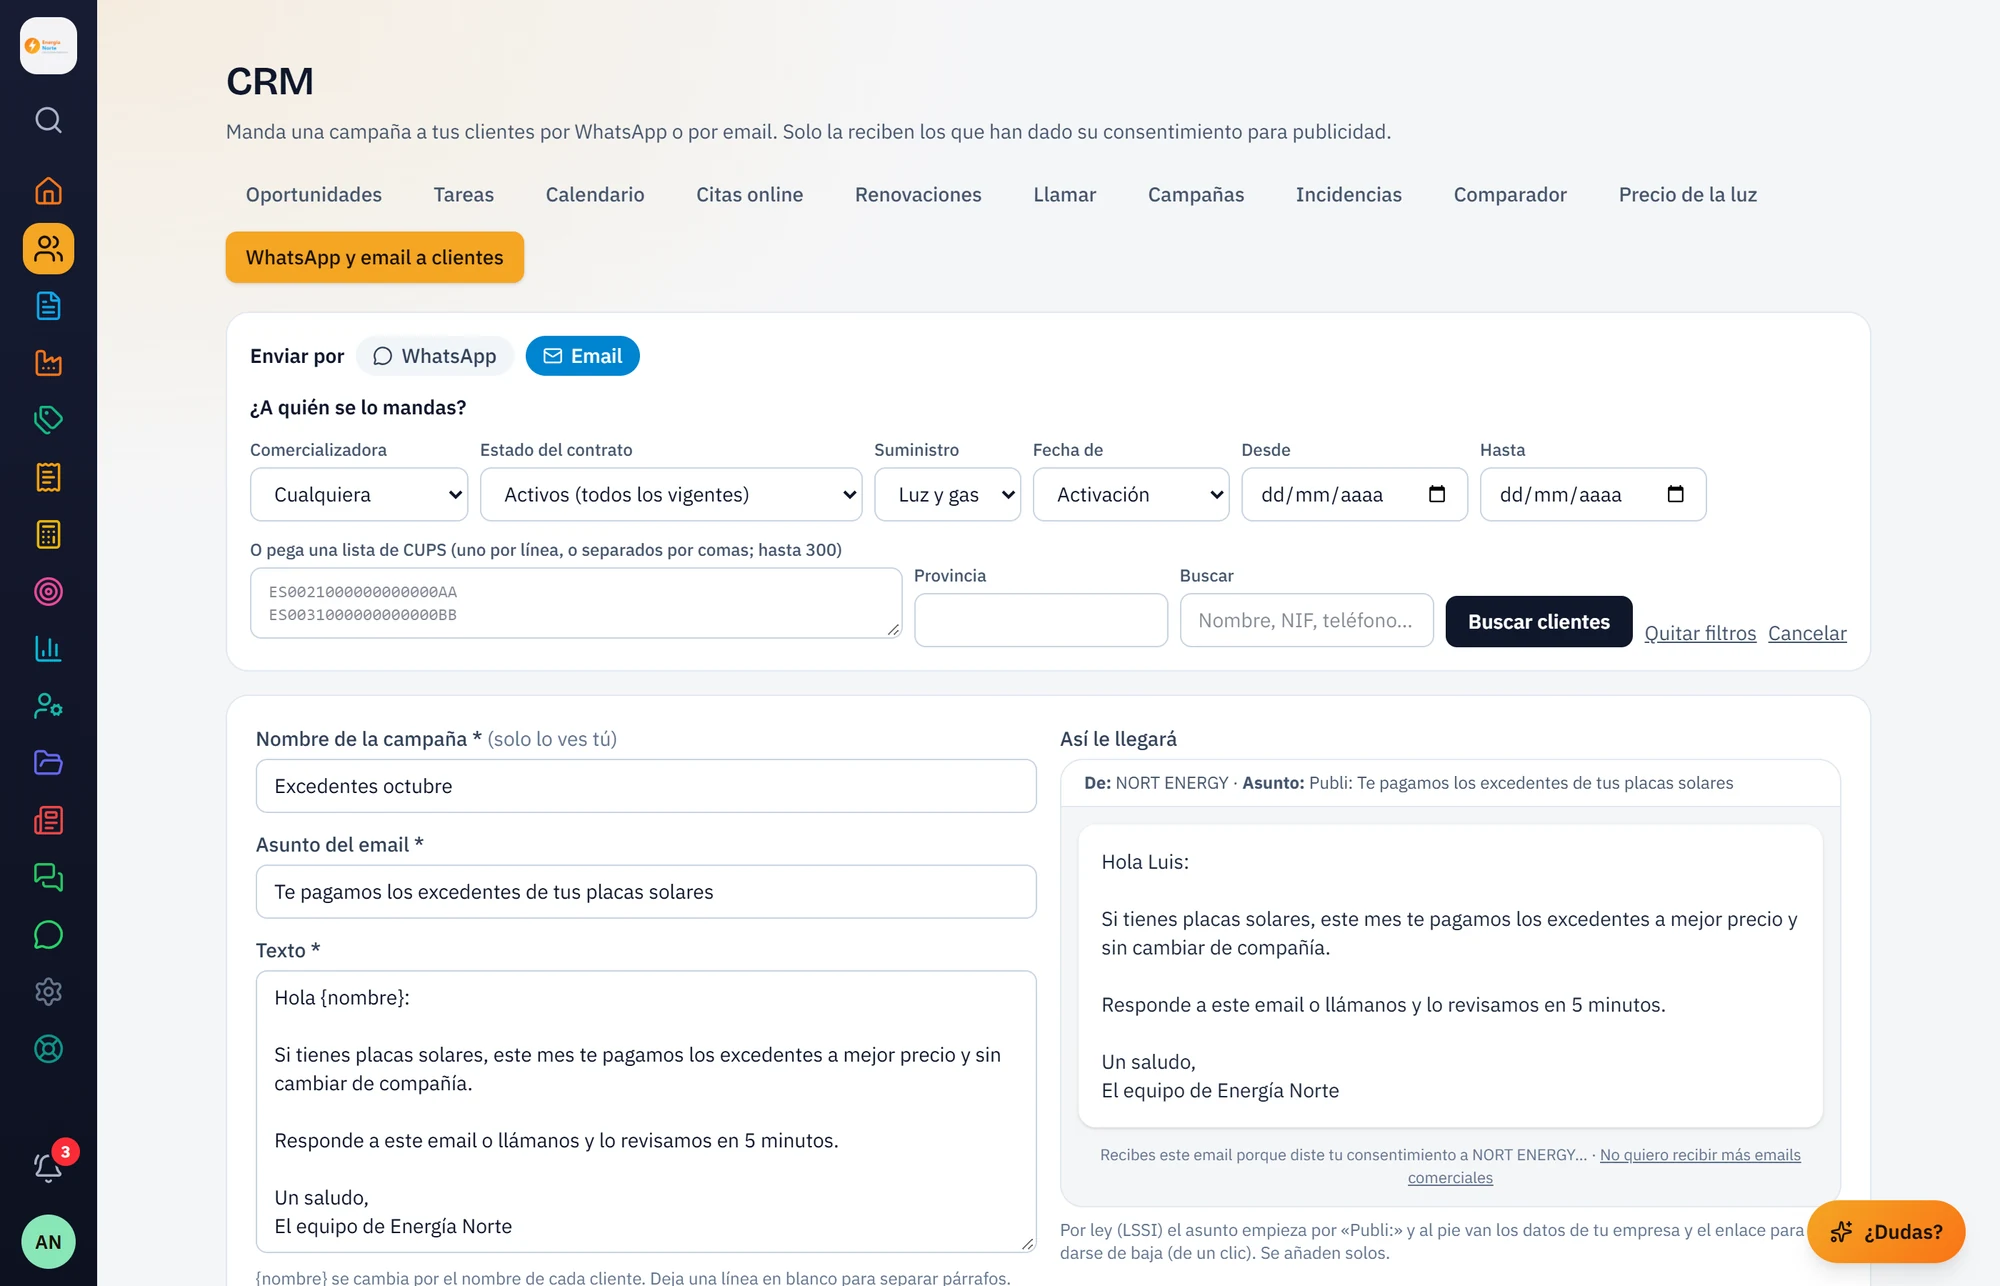Screen dimensions: 2000x1286
Task: Open the Citas online tab
Action: [749, 195]
